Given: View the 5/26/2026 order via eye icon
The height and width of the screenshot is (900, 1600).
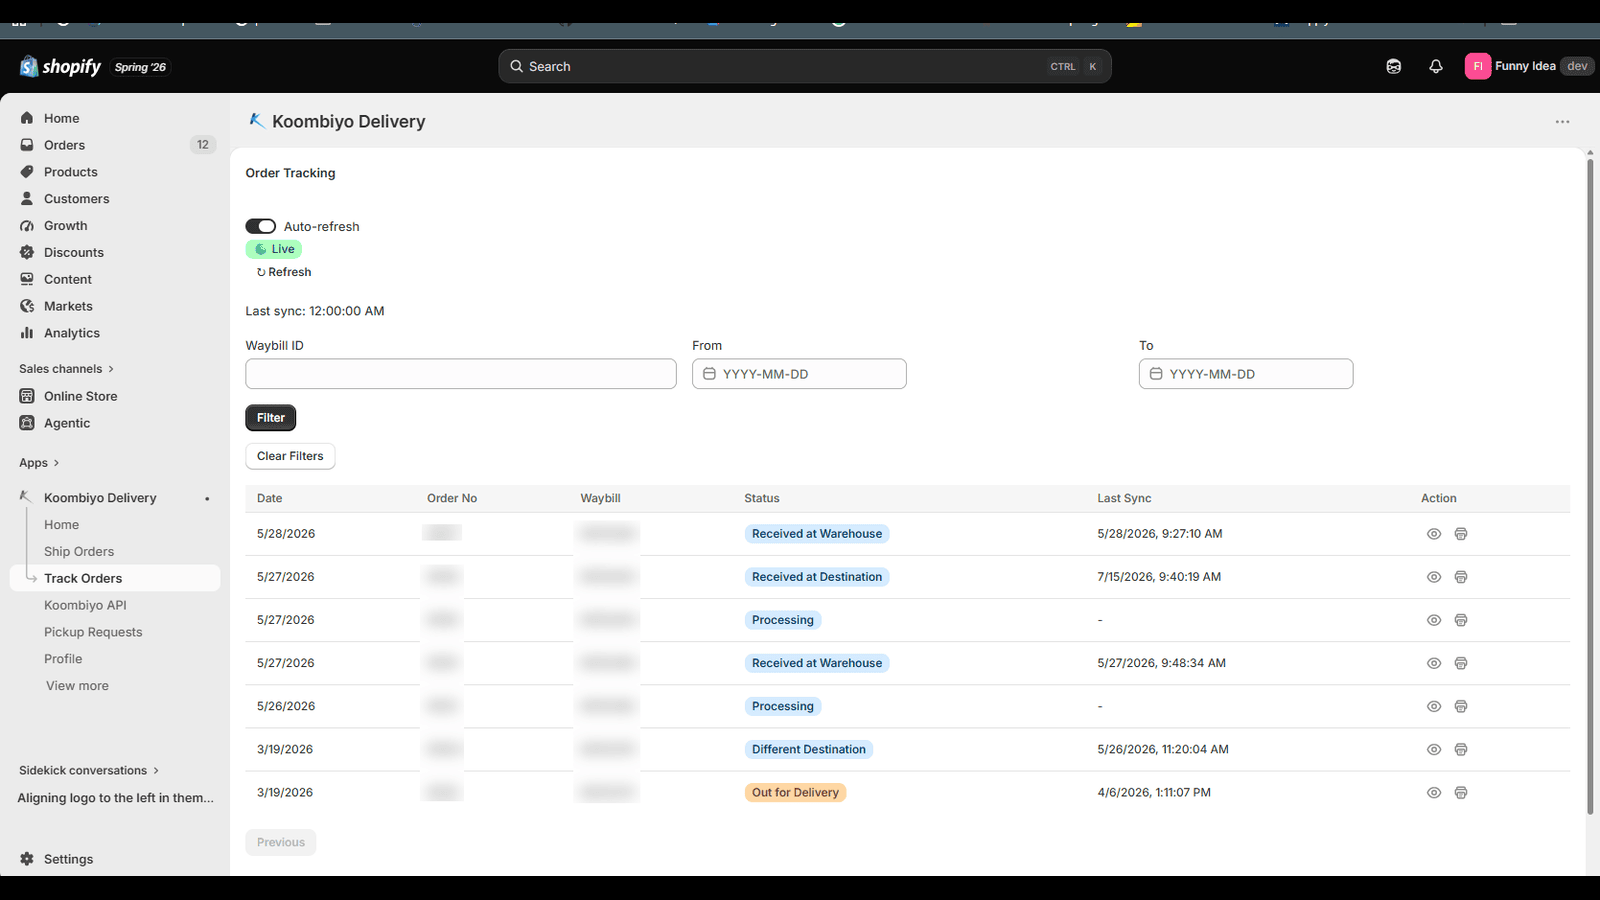Looking at the screenshot, I should tap(1434, 706).
